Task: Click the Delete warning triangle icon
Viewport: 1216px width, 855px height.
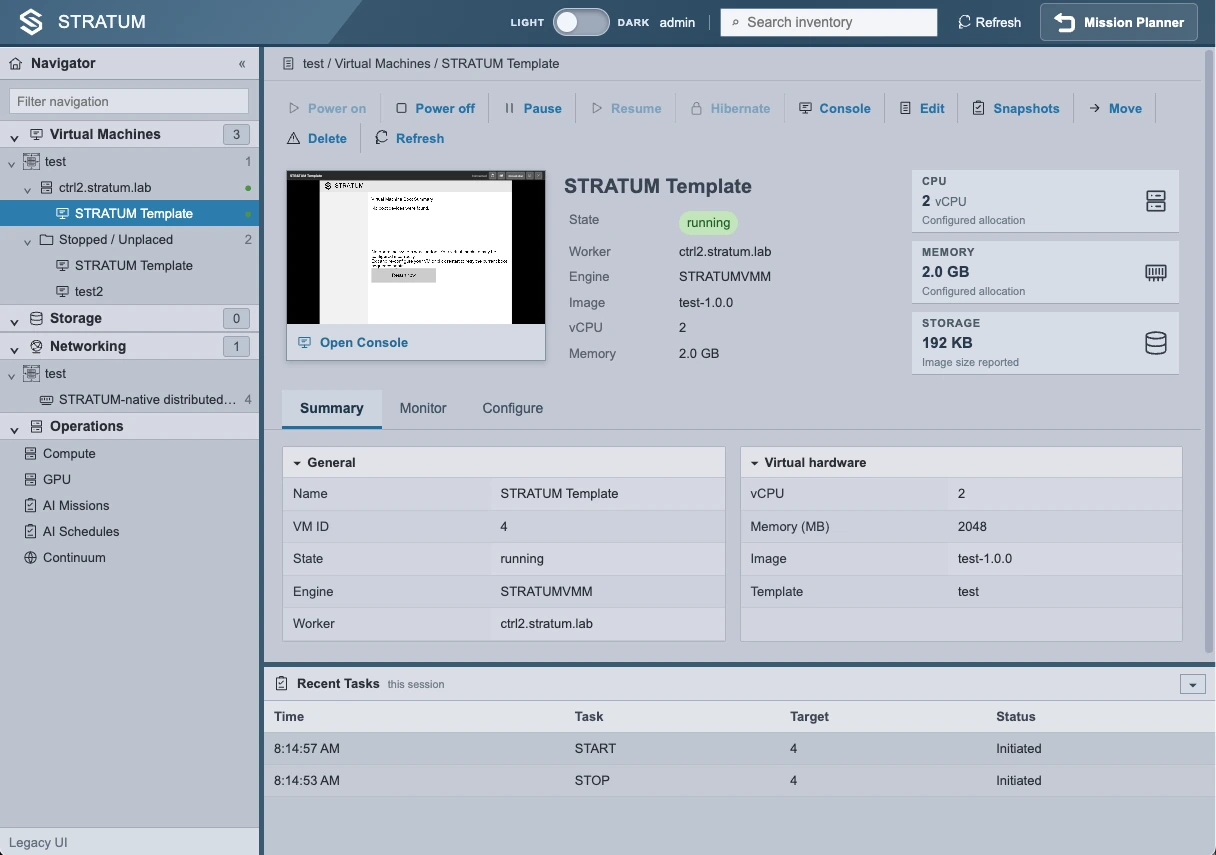Action: coord(294,138)
